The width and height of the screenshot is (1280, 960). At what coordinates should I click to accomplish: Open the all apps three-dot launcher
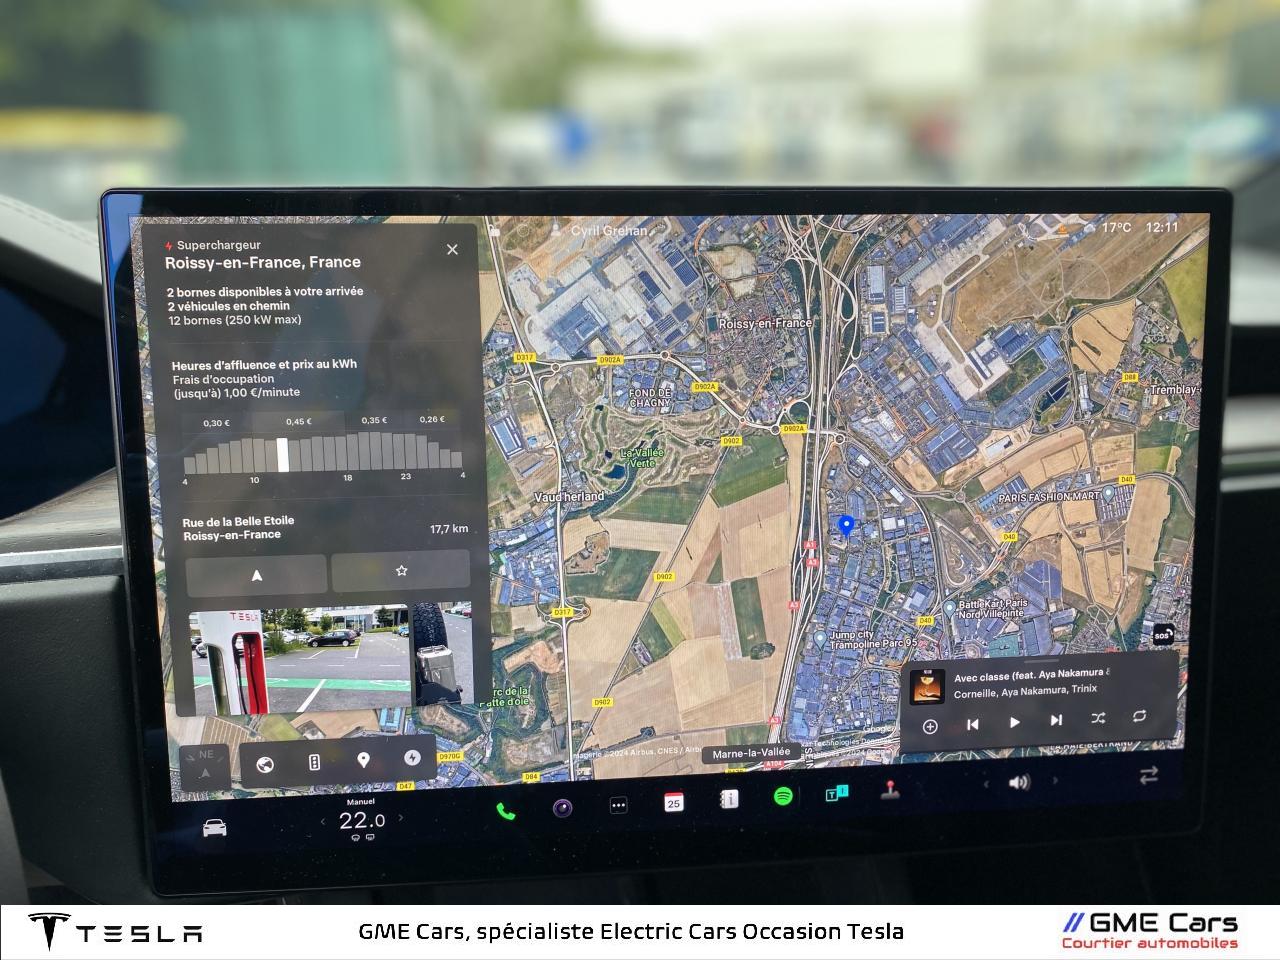[x=619, y=805]
